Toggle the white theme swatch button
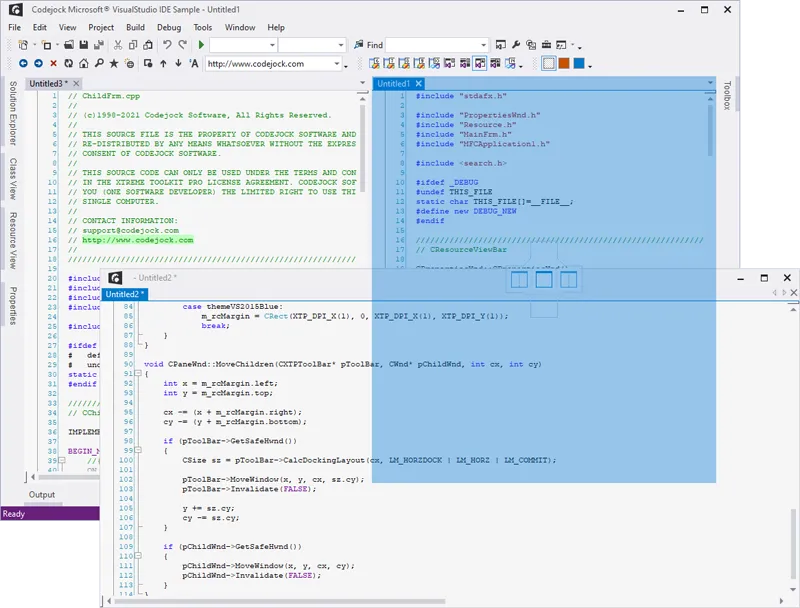 click(x=548, y=64)
